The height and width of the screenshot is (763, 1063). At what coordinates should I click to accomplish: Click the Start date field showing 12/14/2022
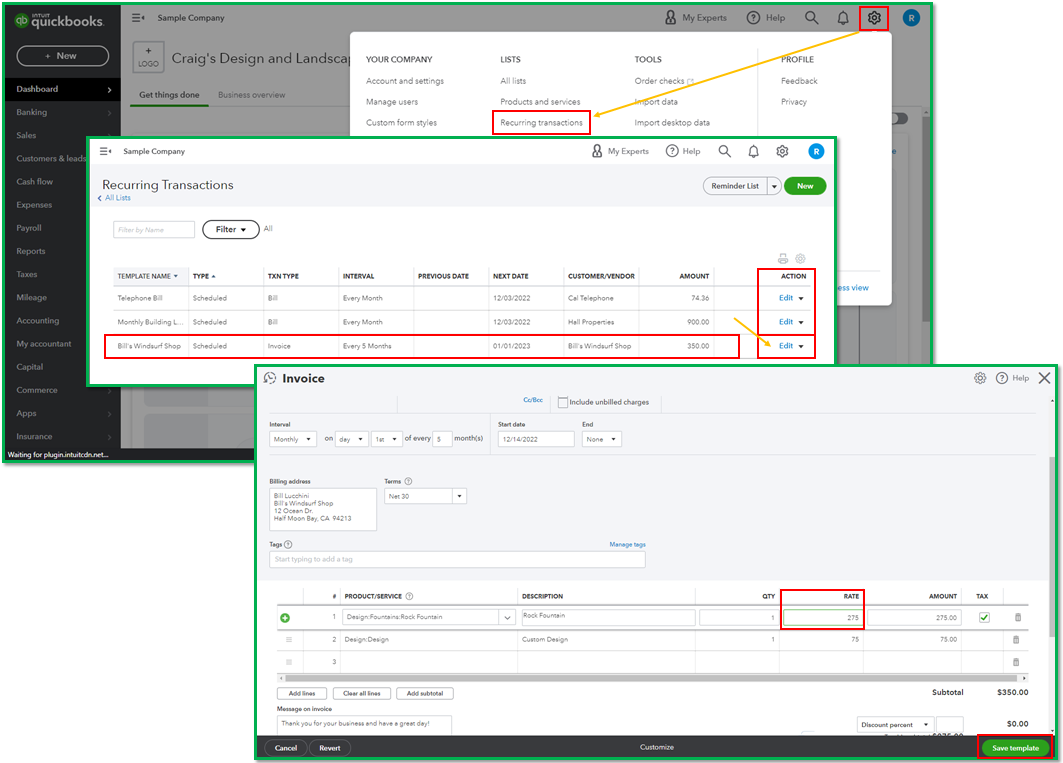536,438
